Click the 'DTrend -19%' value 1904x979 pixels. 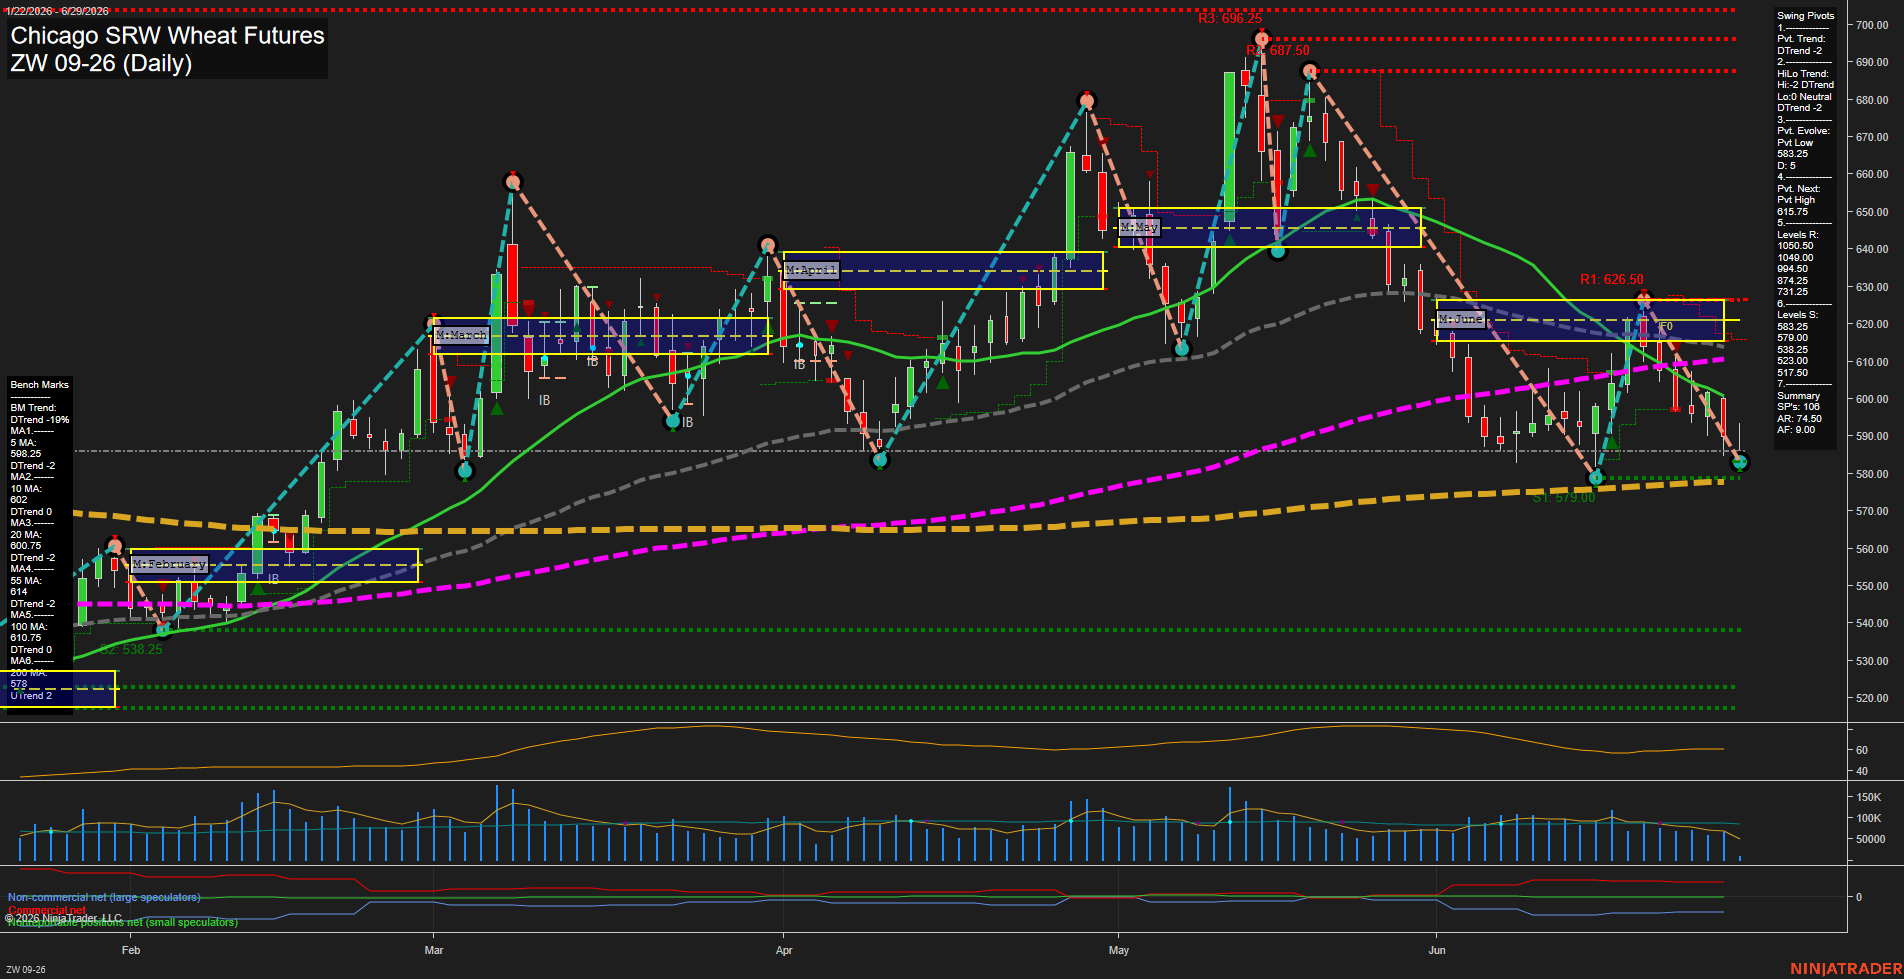pyautogui.click(x=40, y=420)
